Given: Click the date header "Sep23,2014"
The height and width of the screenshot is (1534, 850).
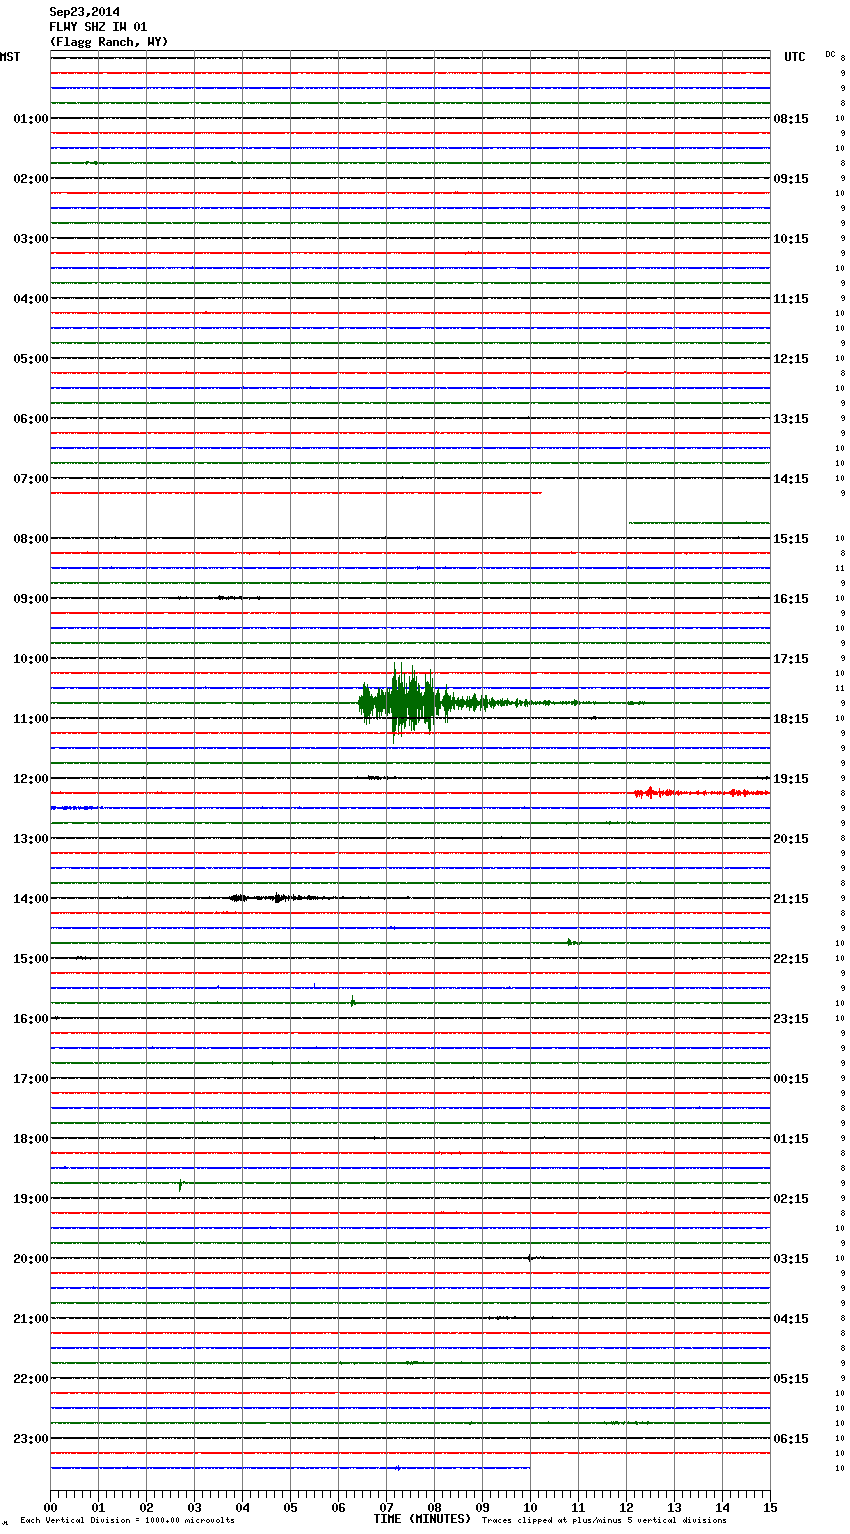Looking at the screenshot, I should coord(85,12).
